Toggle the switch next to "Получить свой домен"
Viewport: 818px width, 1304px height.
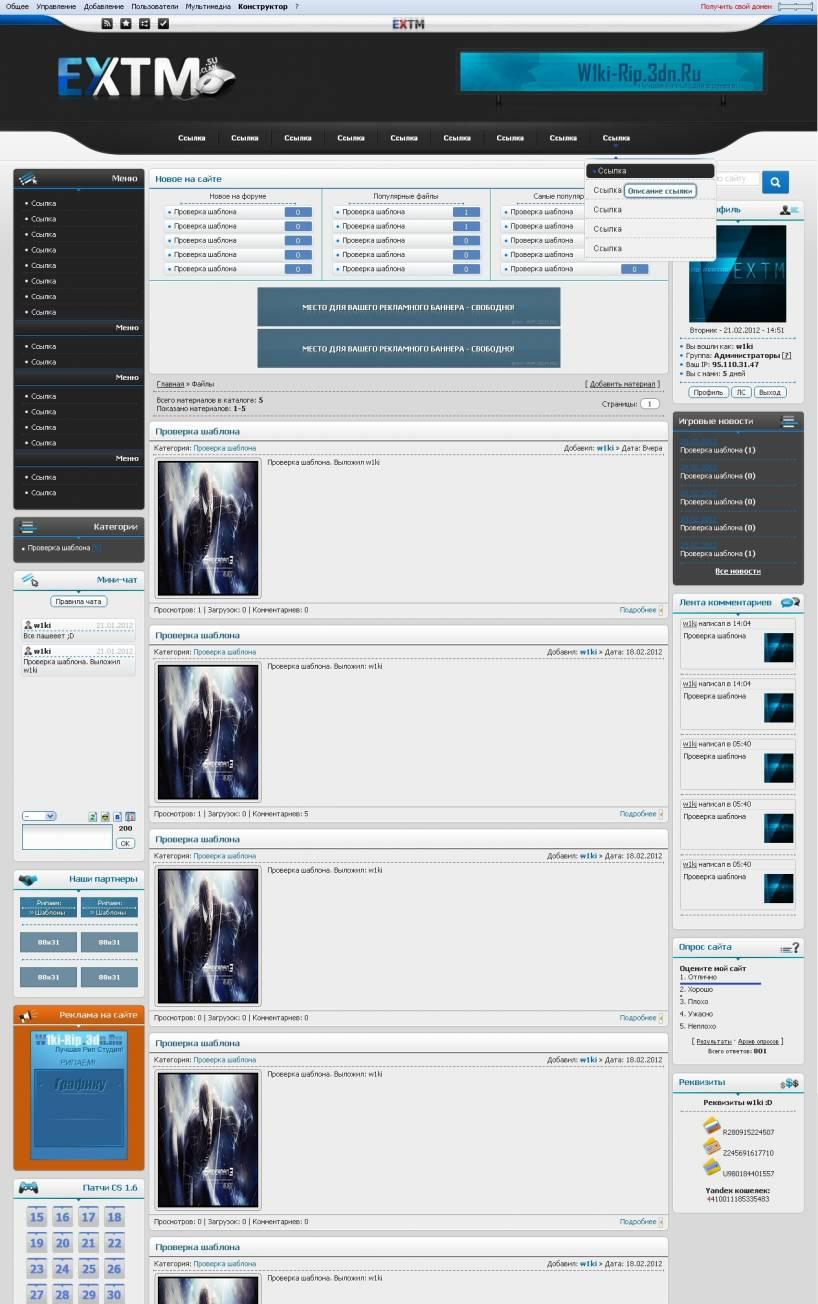tap(795, 6)
